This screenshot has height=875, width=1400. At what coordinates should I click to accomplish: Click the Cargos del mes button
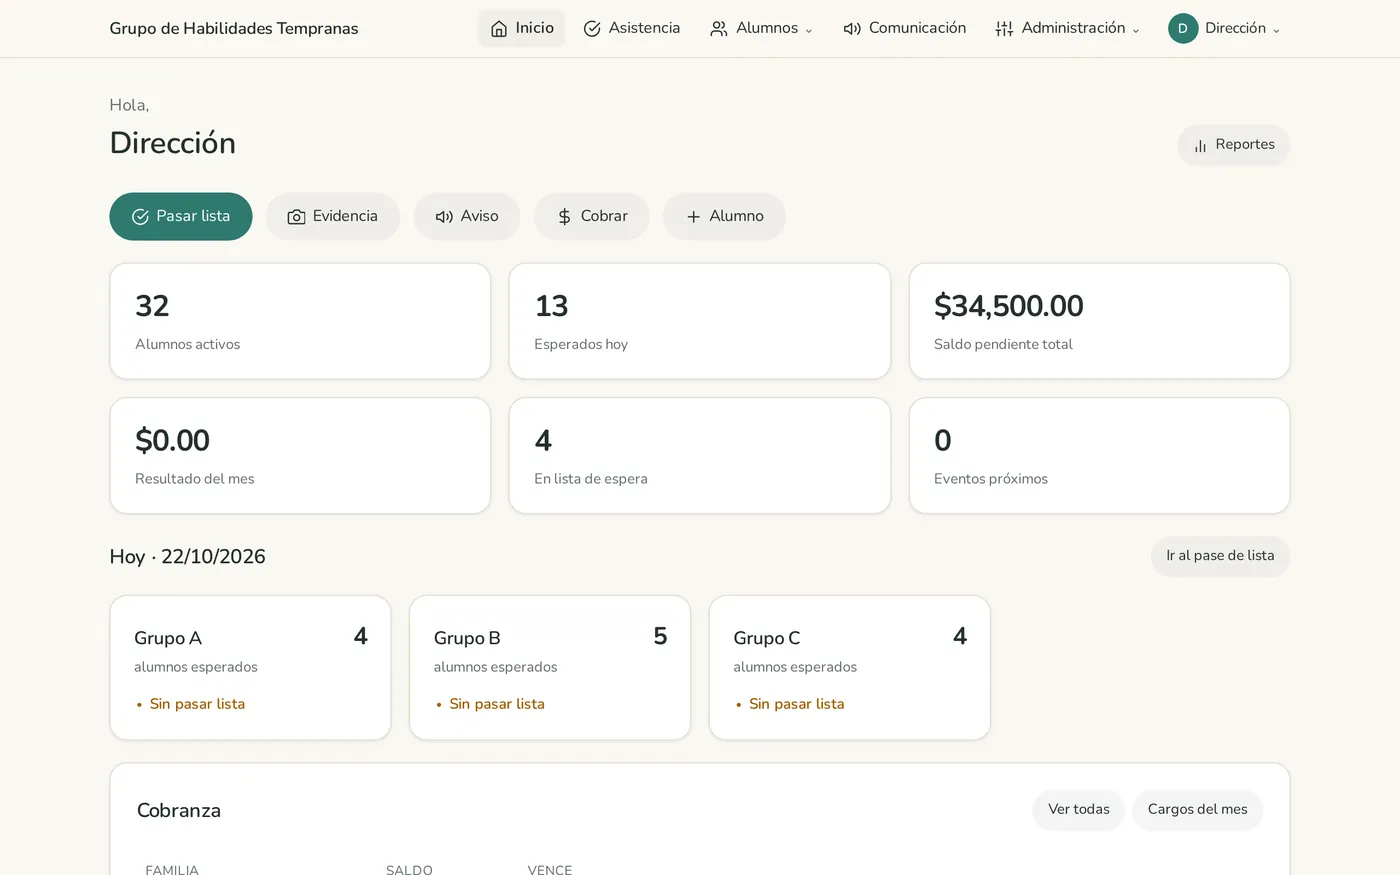pyautogui.click(x=1197, y=810)
